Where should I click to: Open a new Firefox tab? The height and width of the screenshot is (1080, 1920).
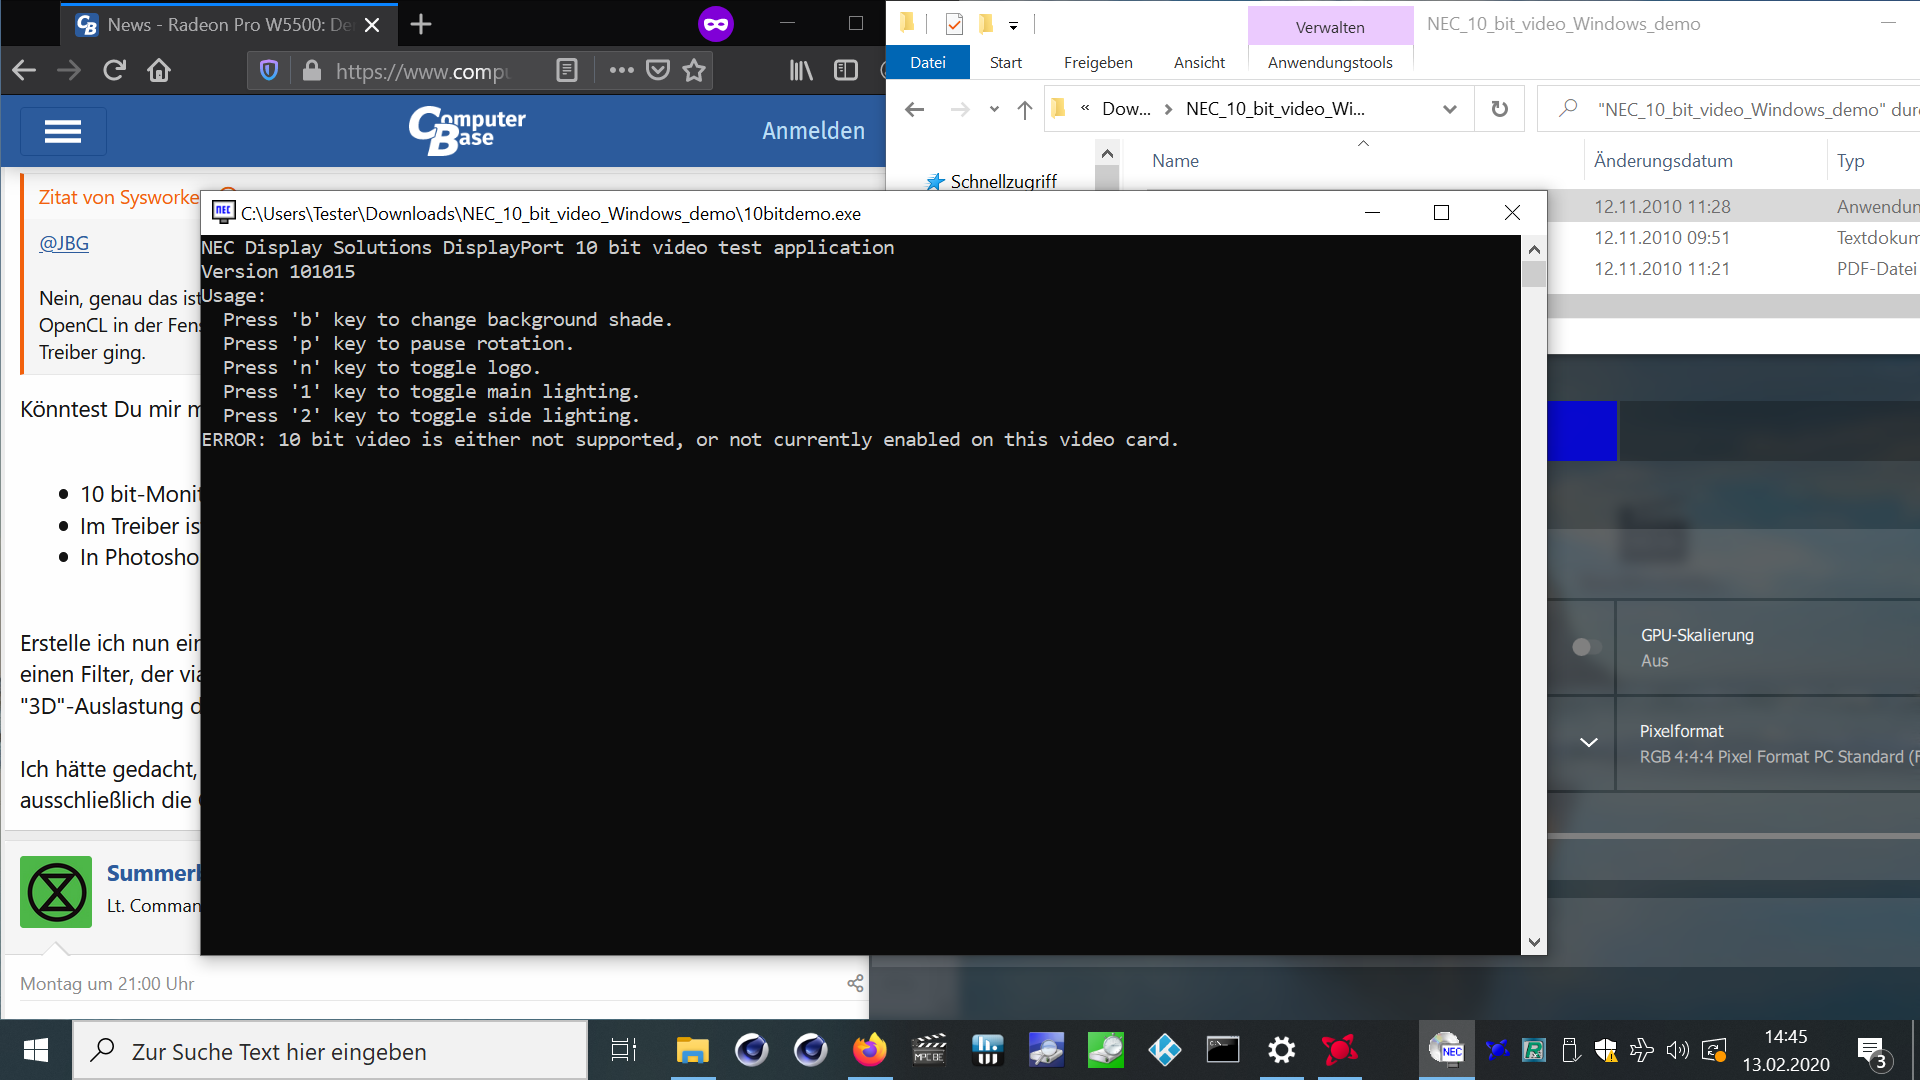[421, 24]
